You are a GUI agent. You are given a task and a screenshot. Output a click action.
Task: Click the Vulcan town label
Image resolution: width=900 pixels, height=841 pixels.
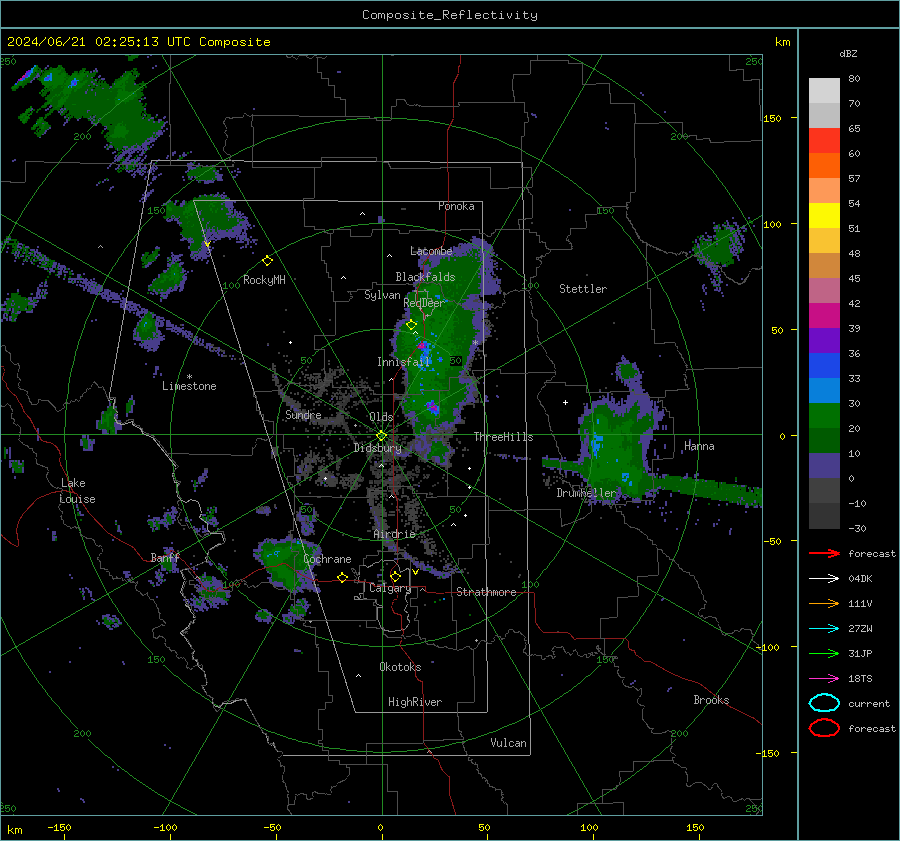509,743
